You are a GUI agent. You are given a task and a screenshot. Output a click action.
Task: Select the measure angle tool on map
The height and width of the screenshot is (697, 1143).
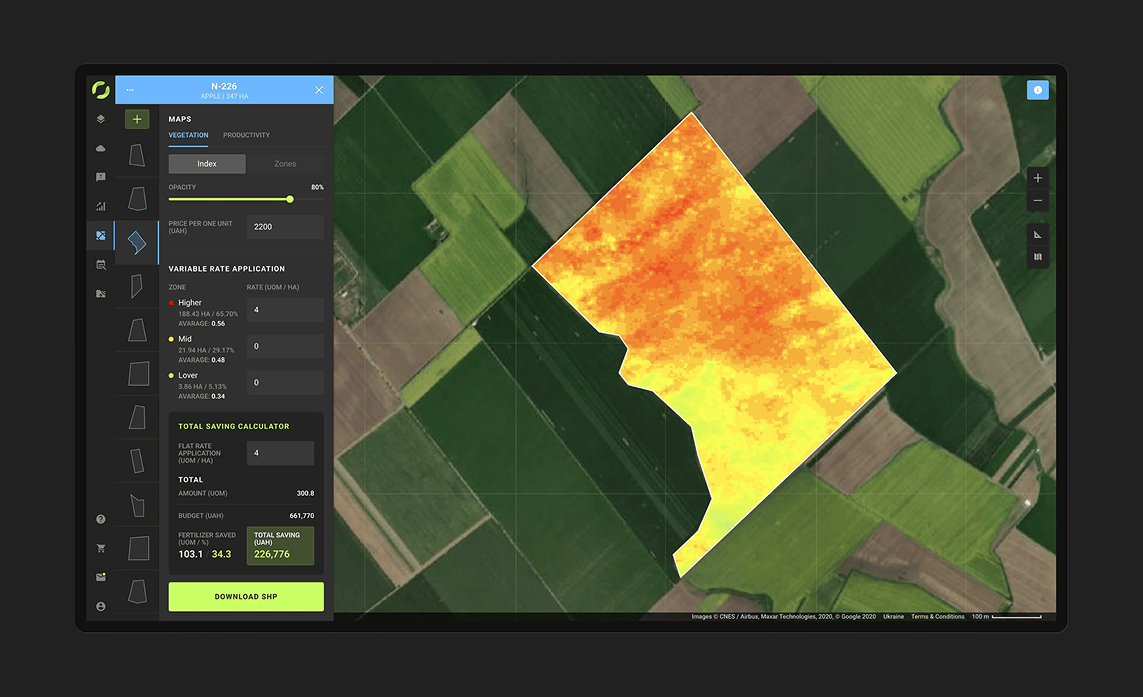tap(1037, 235)
